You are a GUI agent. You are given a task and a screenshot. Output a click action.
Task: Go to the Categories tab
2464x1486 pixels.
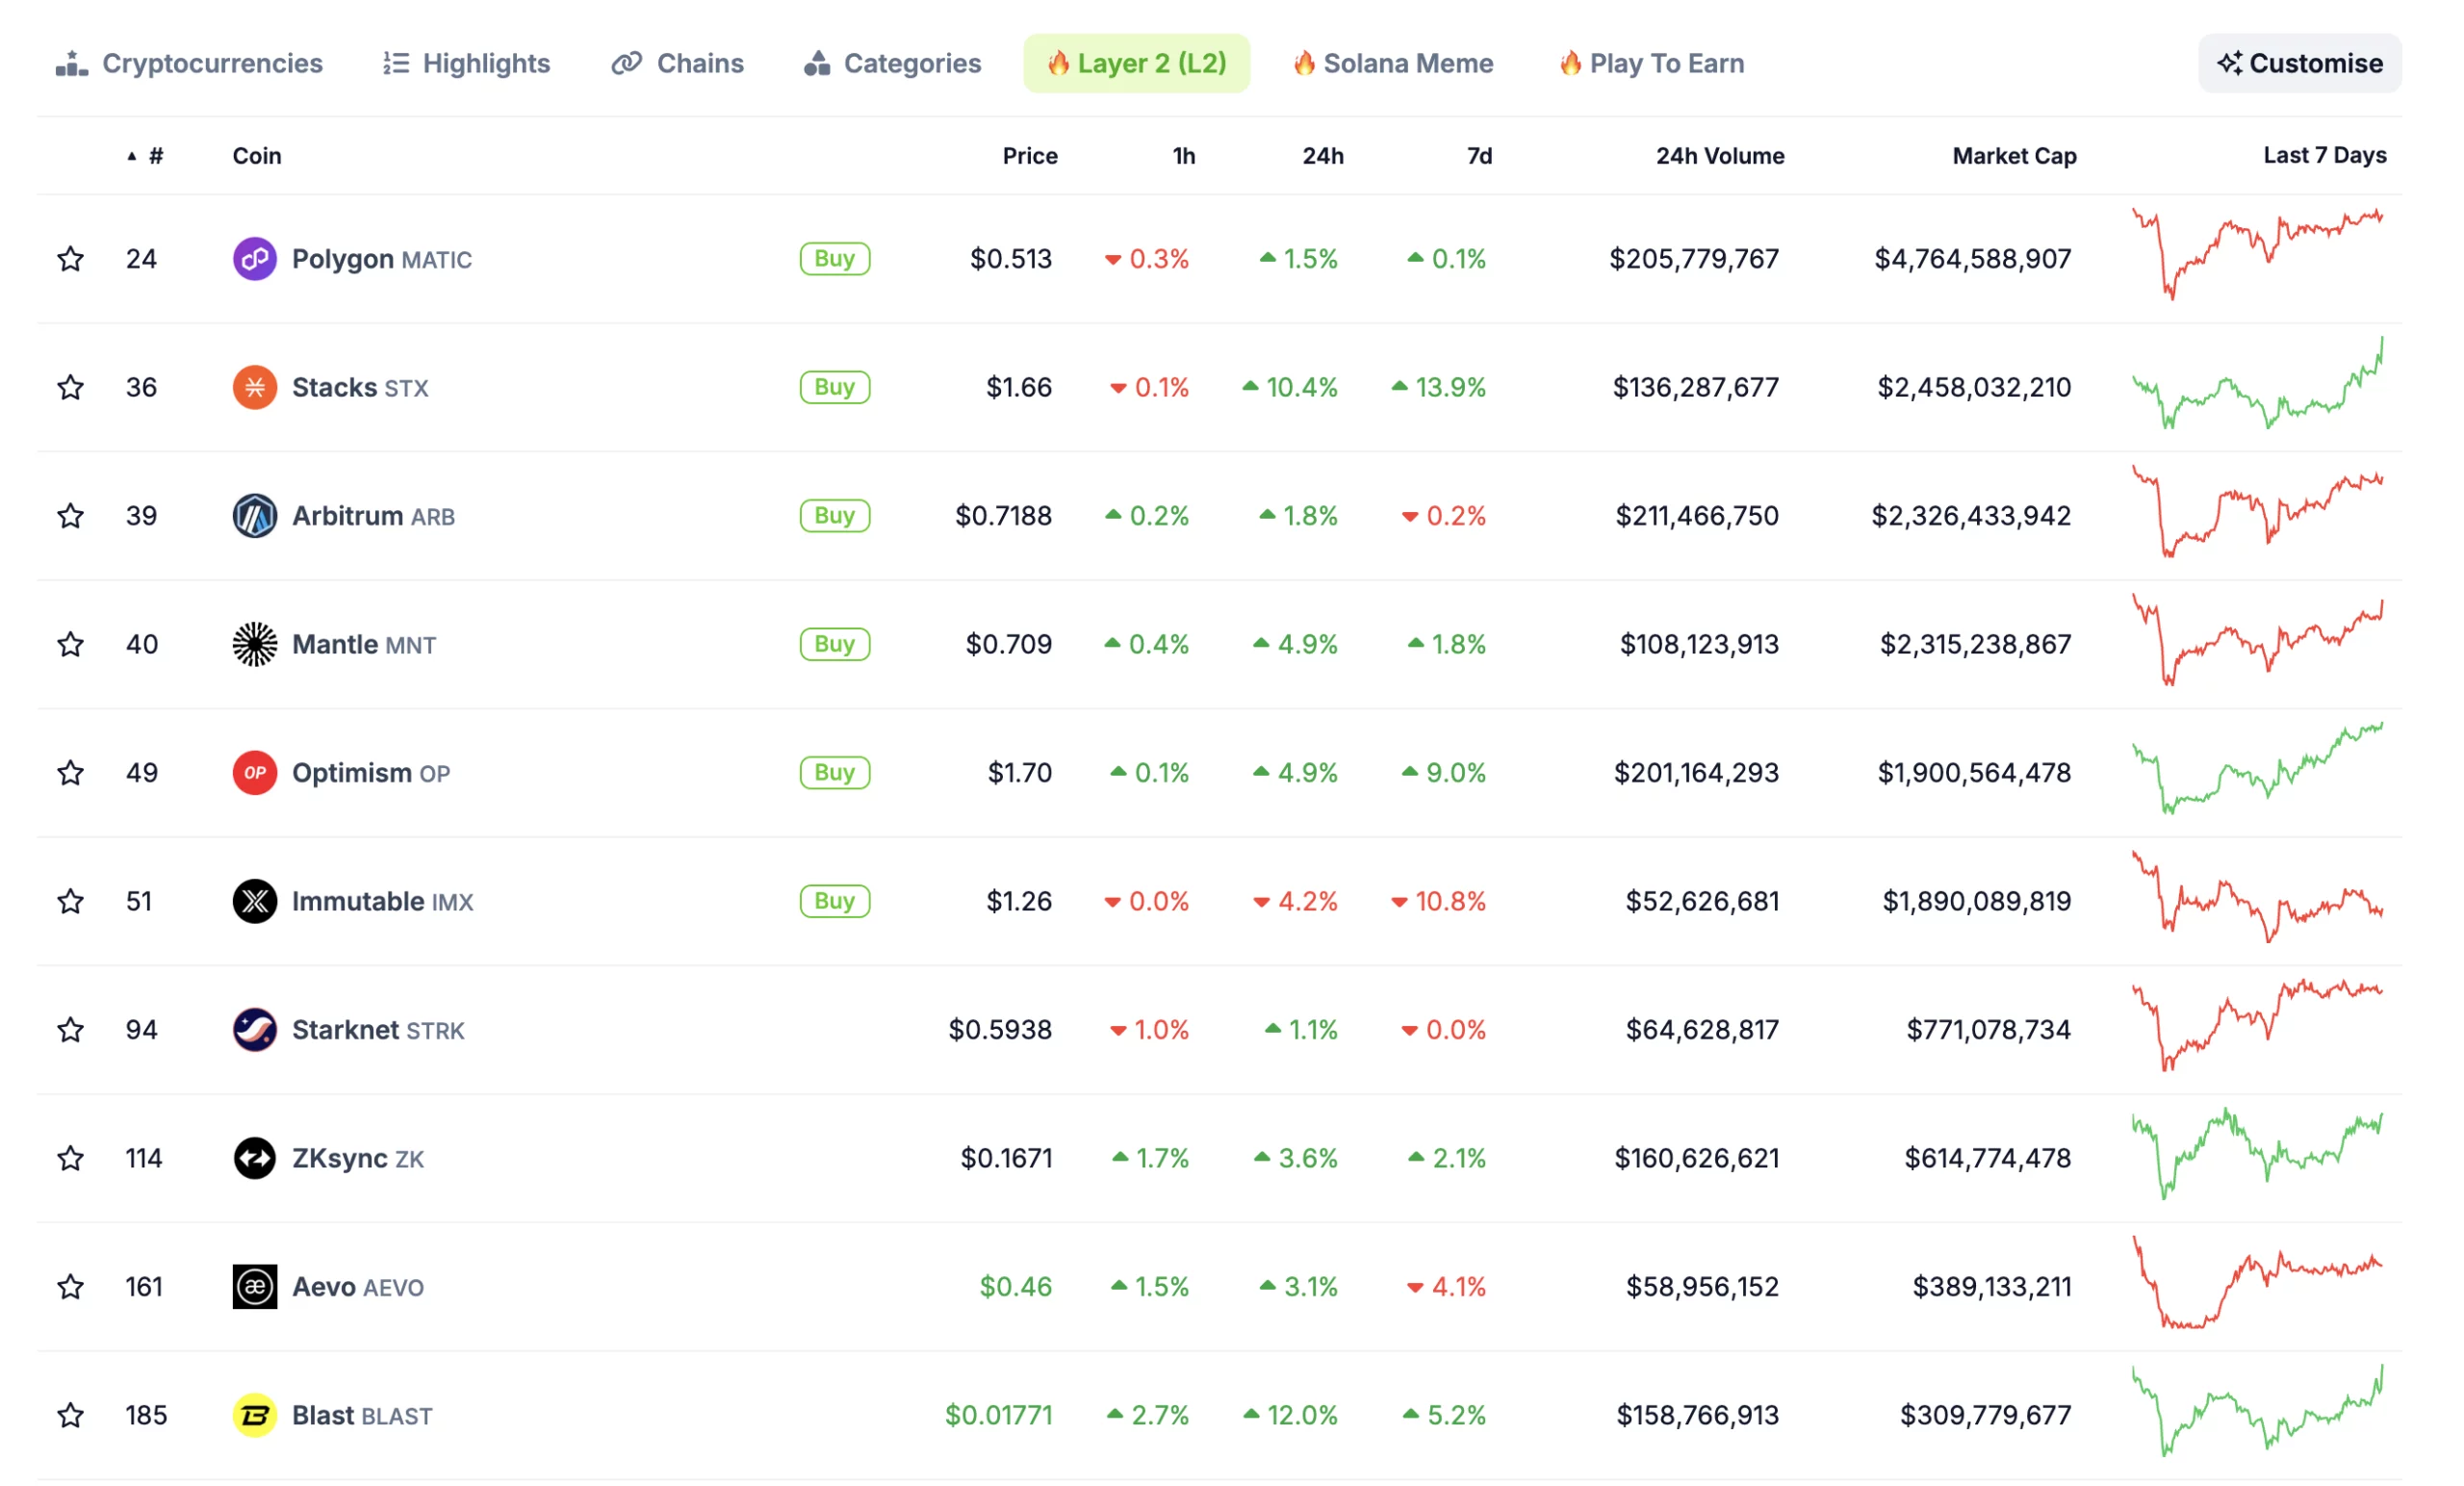click(893, 63)
